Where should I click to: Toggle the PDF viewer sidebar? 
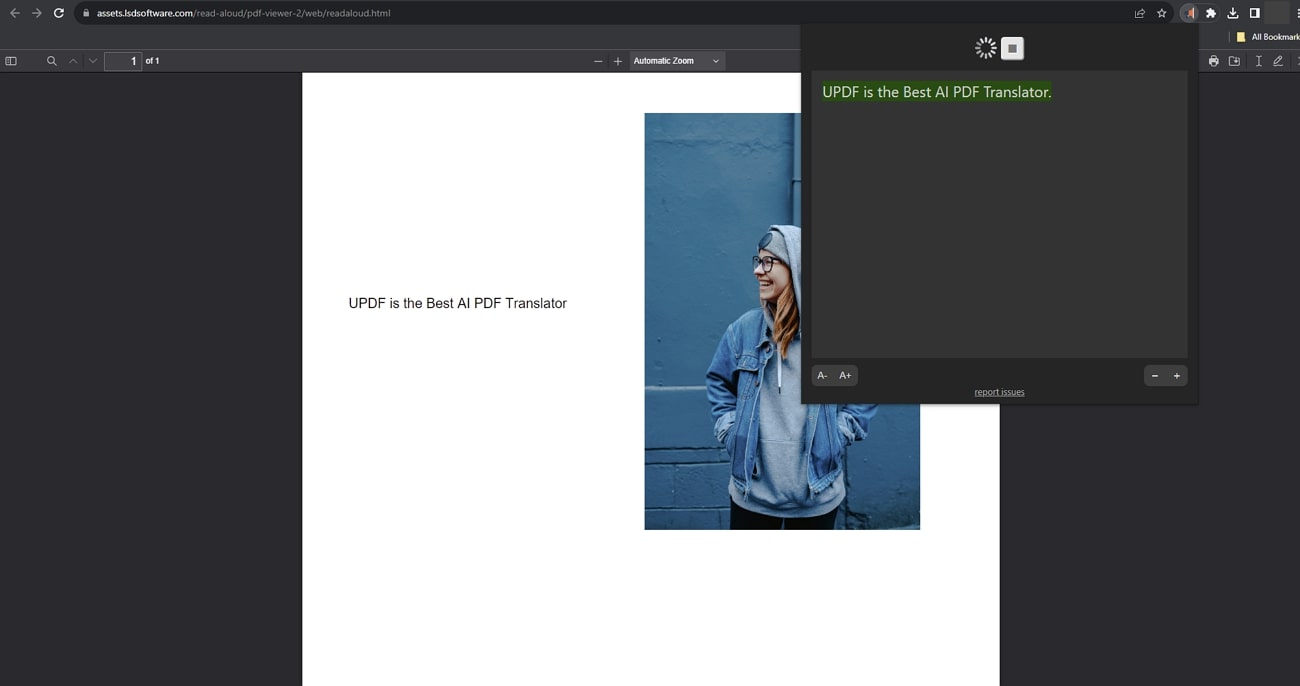[x=11, y=61]
